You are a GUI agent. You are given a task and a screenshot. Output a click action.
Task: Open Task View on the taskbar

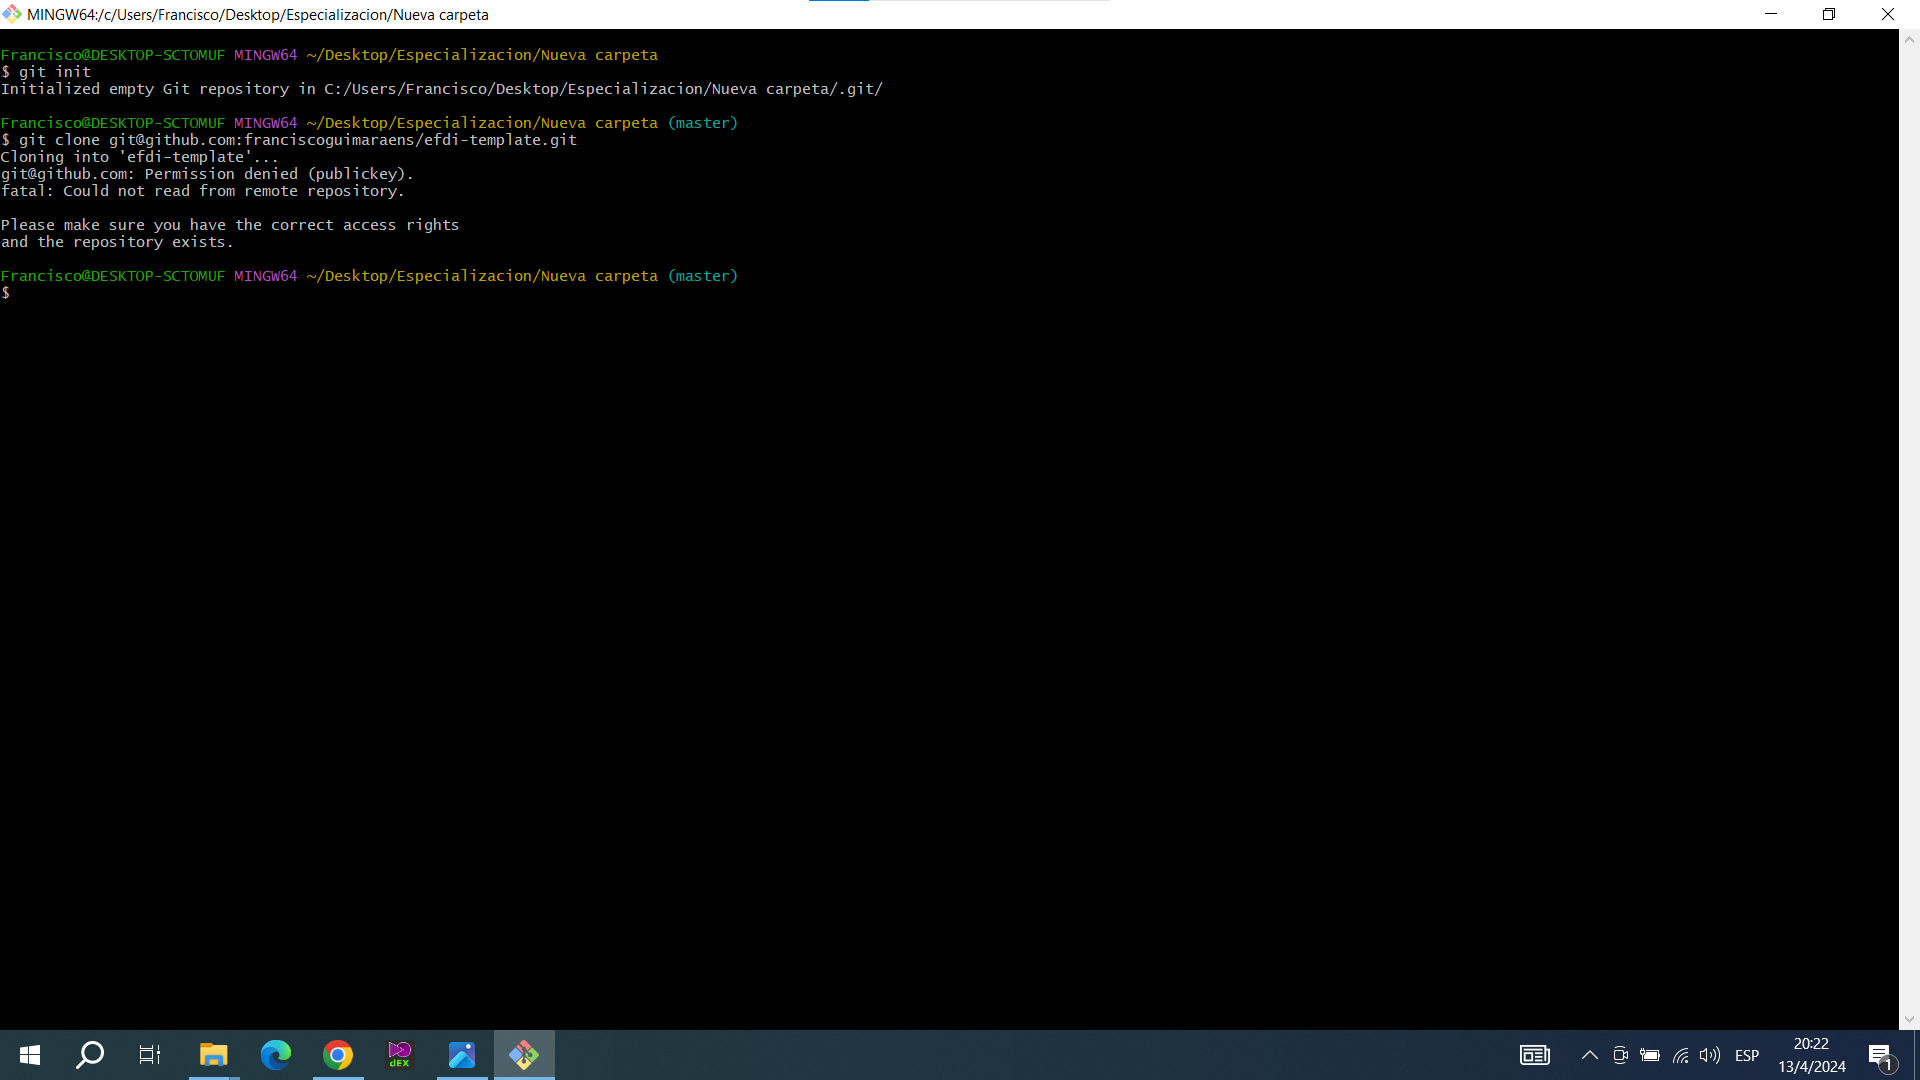(150, 1055)
